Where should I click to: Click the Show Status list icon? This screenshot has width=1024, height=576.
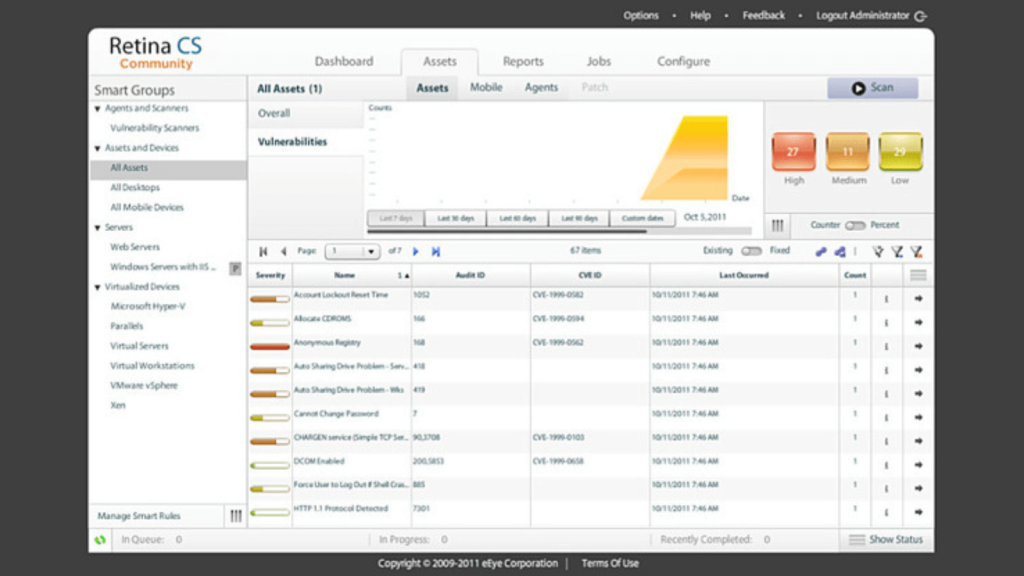(857, 540)
